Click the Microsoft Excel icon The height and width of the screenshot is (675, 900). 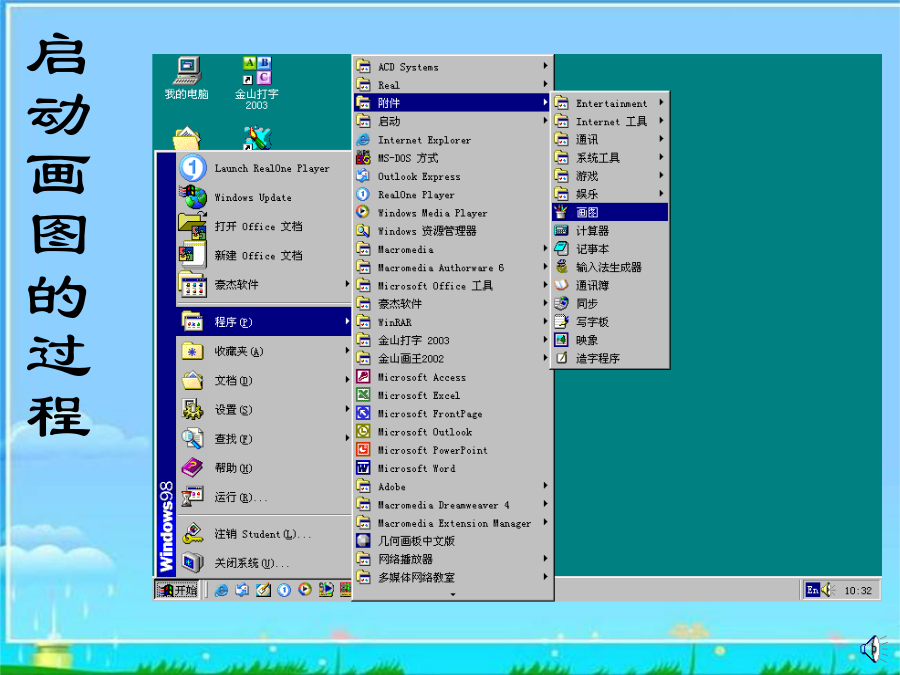tap(363, 395)
